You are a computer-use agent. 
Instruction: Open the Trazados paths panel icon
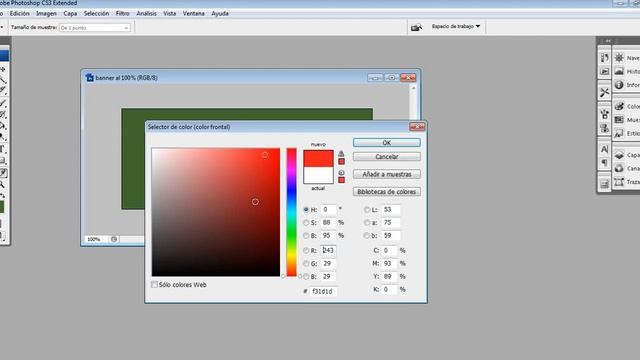point(619,182)
